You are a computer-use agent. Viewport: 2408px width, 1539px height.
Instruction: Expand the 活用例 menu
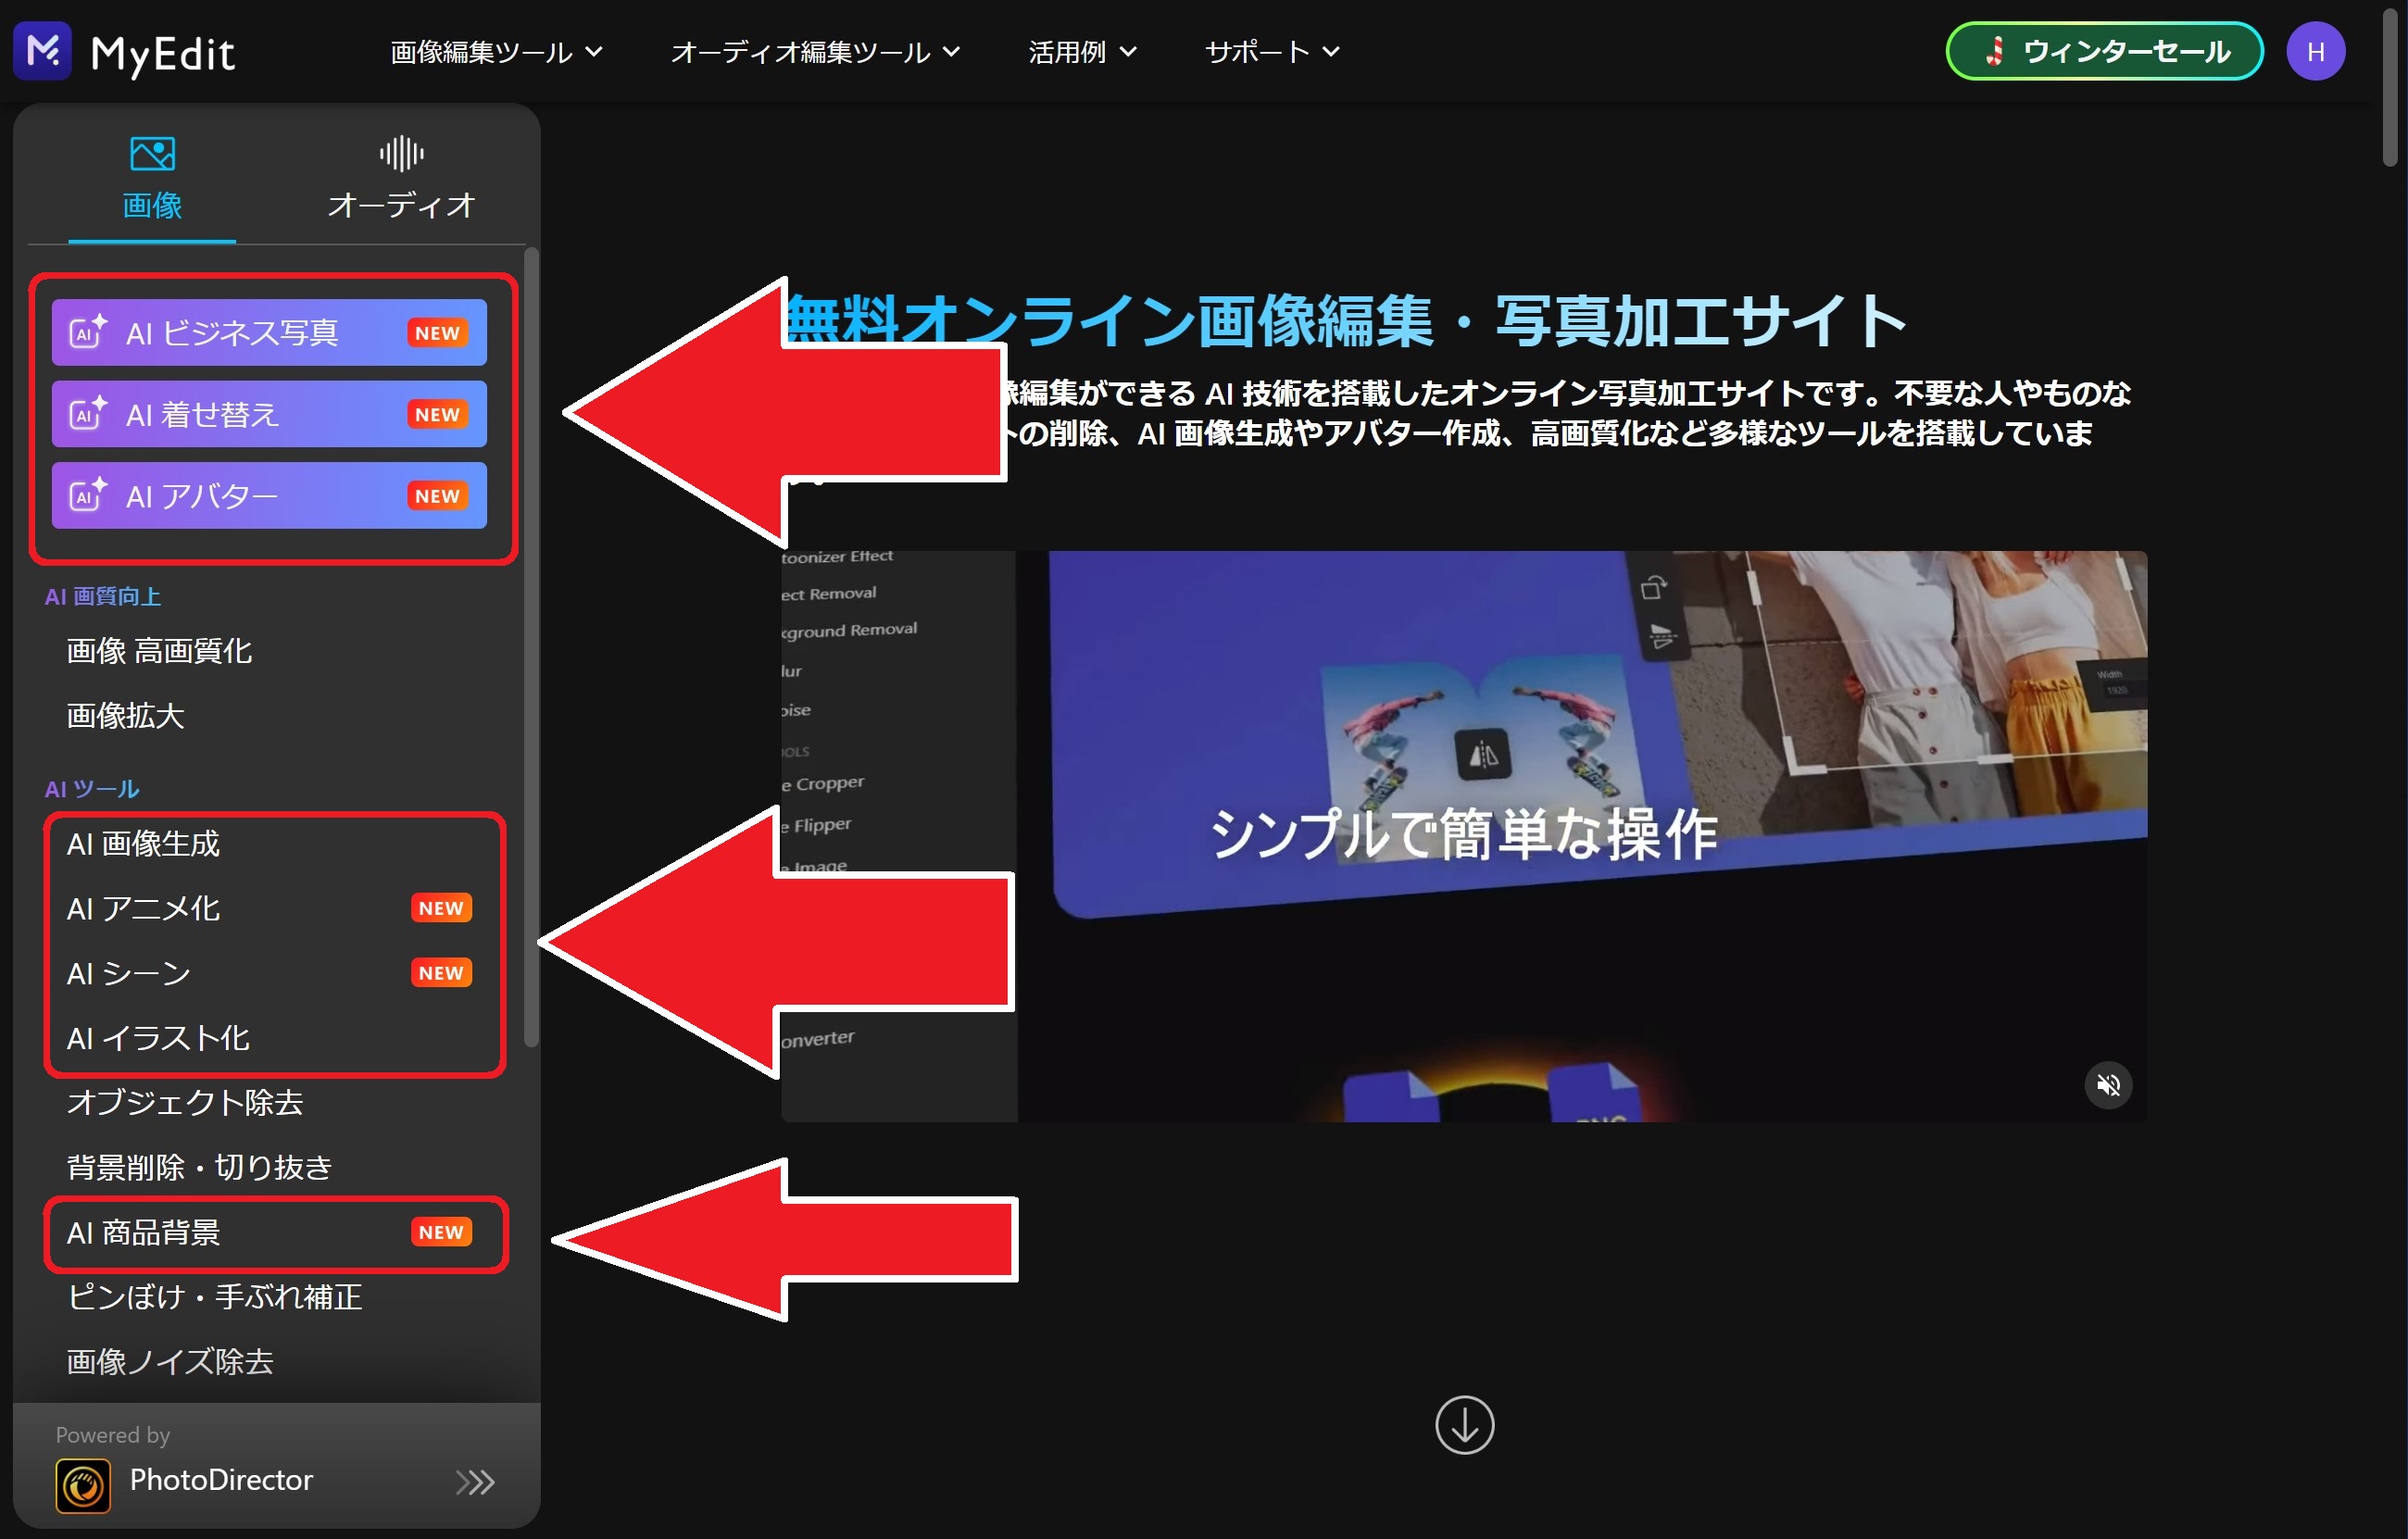click(1082, 52)
